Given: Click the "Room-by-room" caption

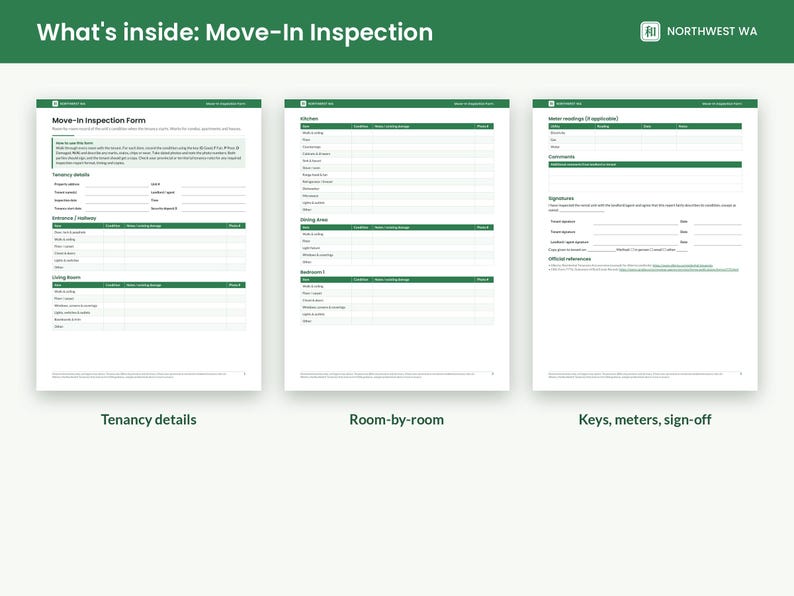Looking at the screenshot, I should (396, 419).
